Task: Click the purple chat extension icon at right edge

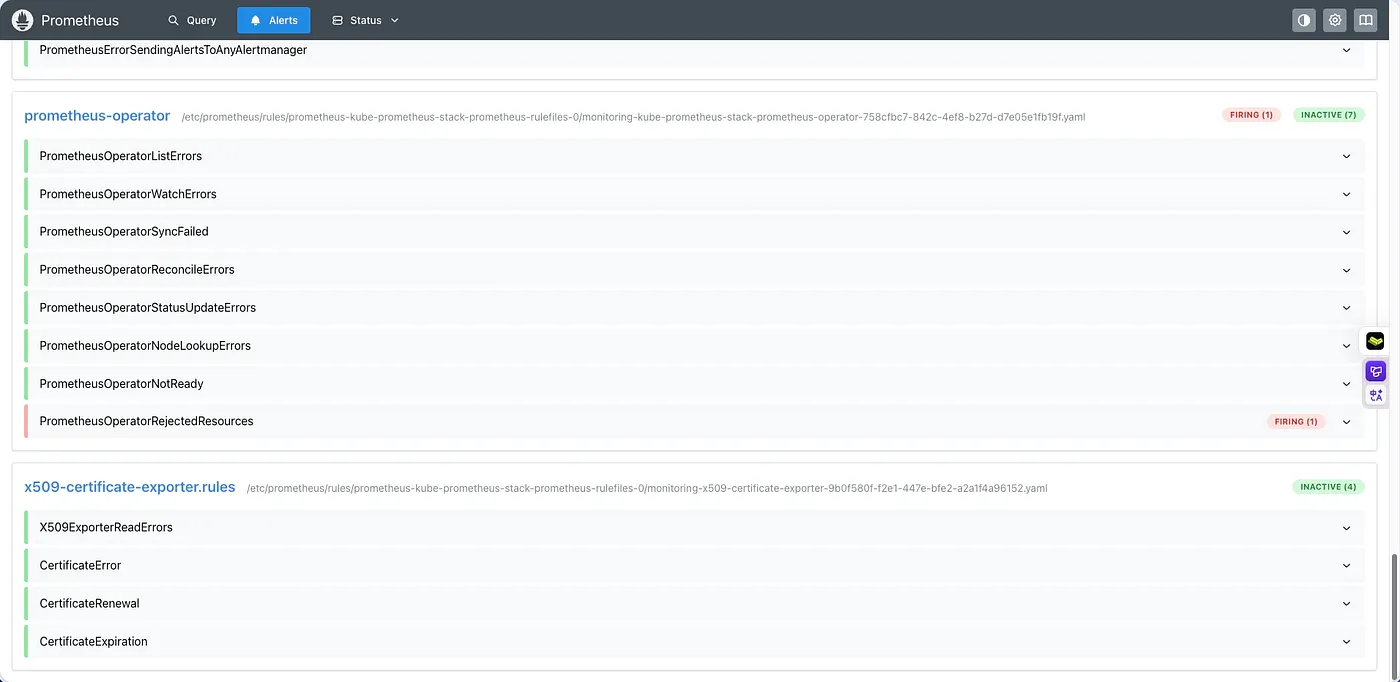Action: pyautogui.click(x=1375, y=371)
